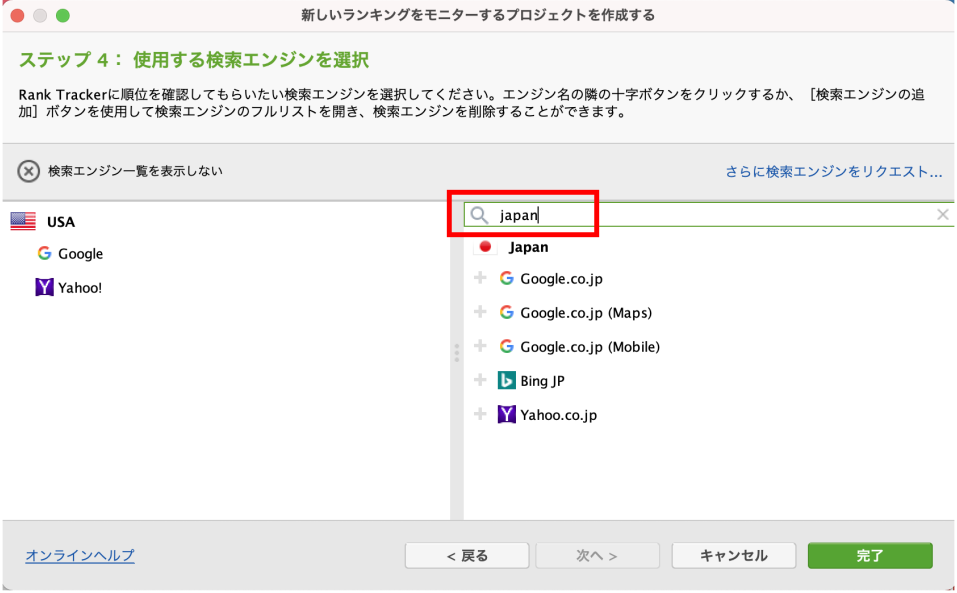Clear the japan search with X icon
Screen dimensions: 957x593
click(942, 215)
